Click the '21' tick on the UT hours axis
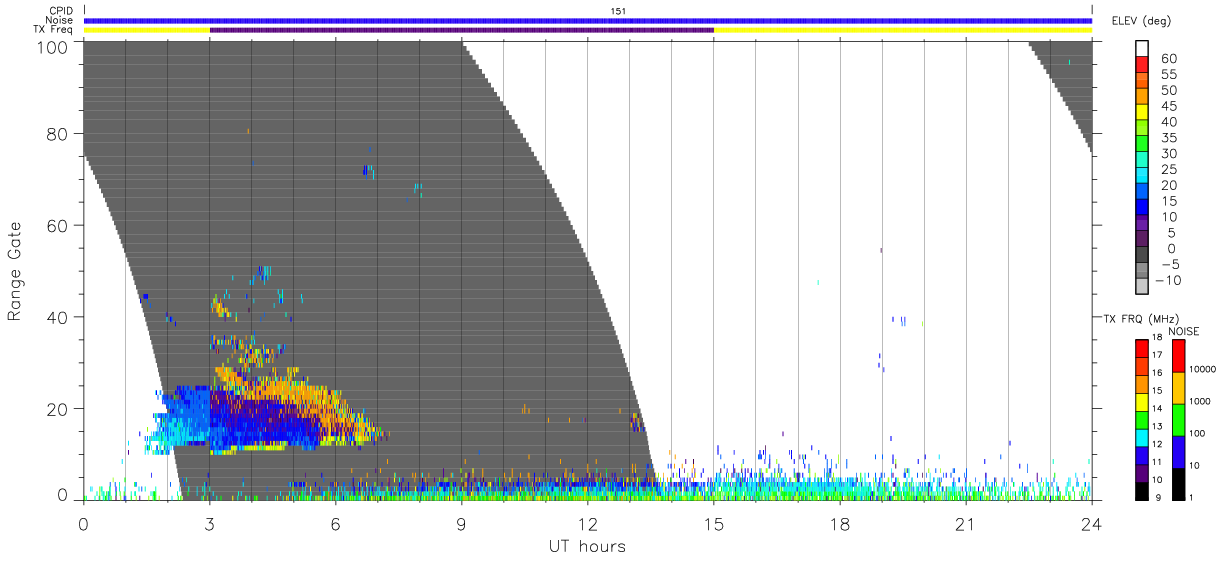This screenshot has height=567, width=1228. point(965,525)
